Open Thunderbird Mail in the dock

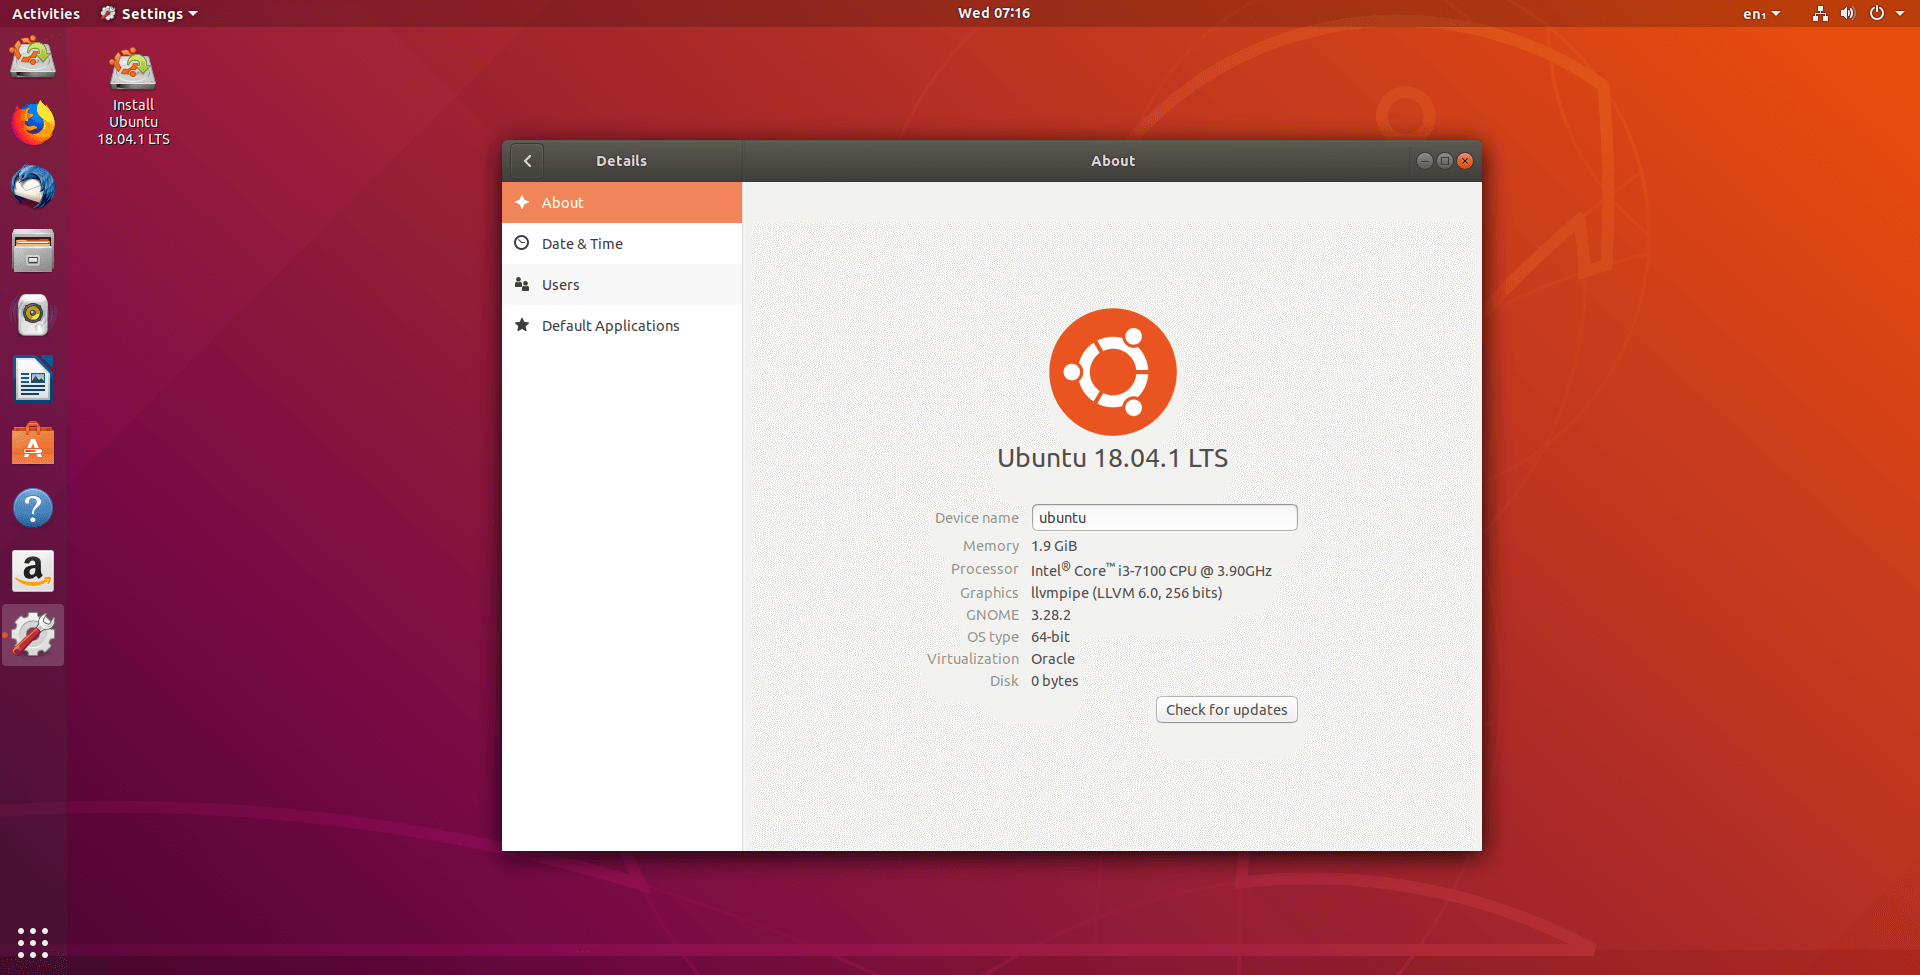coord(33,187)
